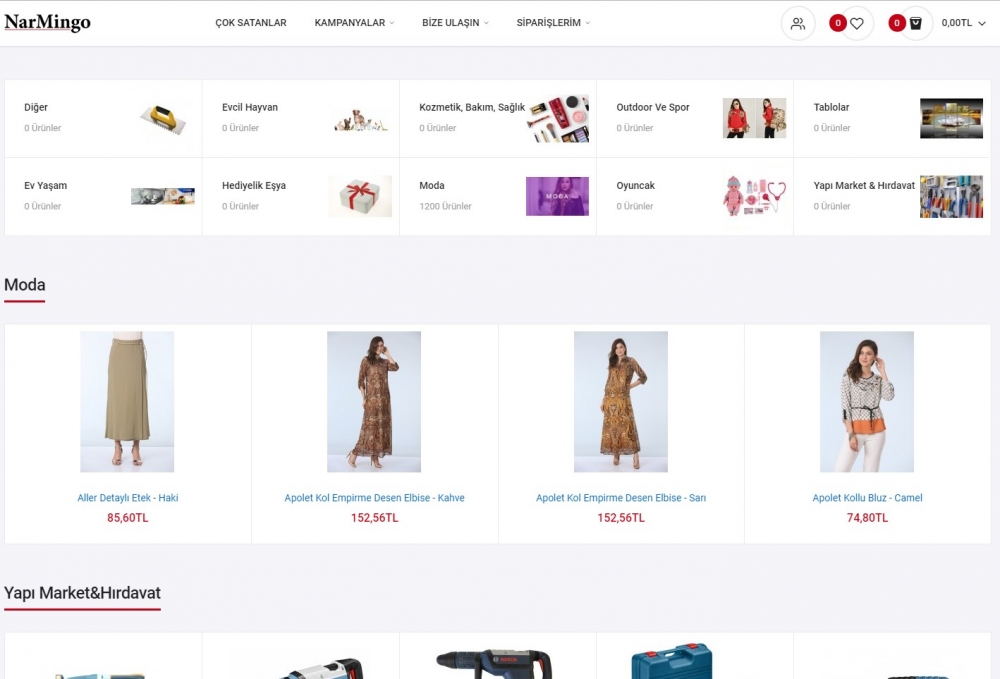Click the red cart count badge
This screenshot has height=679, width=1000.
click(897, 24)
